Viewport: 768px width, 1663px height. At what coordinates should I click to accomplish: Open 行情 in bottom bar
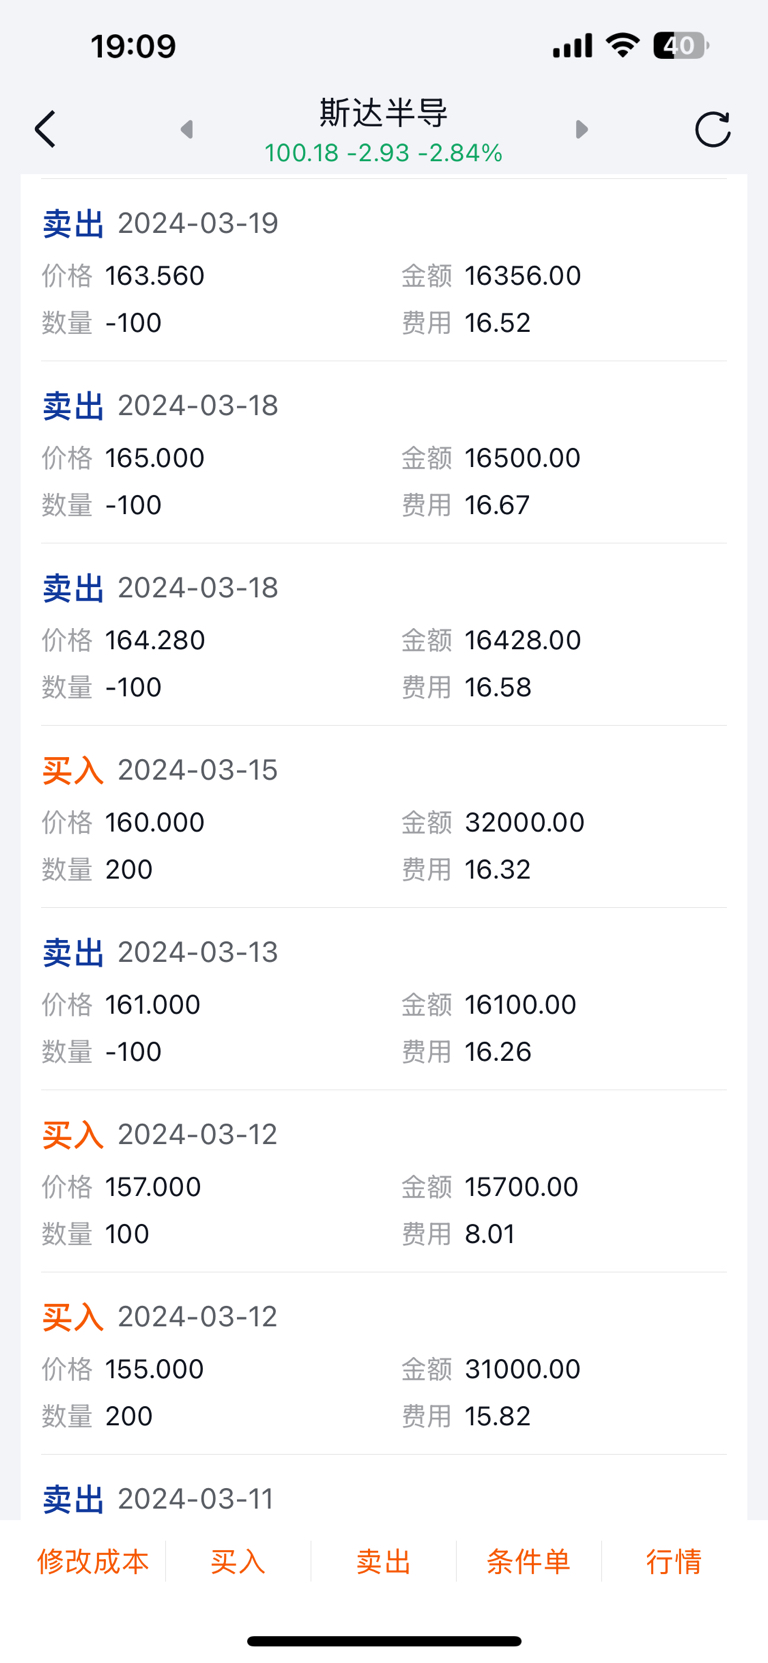674,1561
